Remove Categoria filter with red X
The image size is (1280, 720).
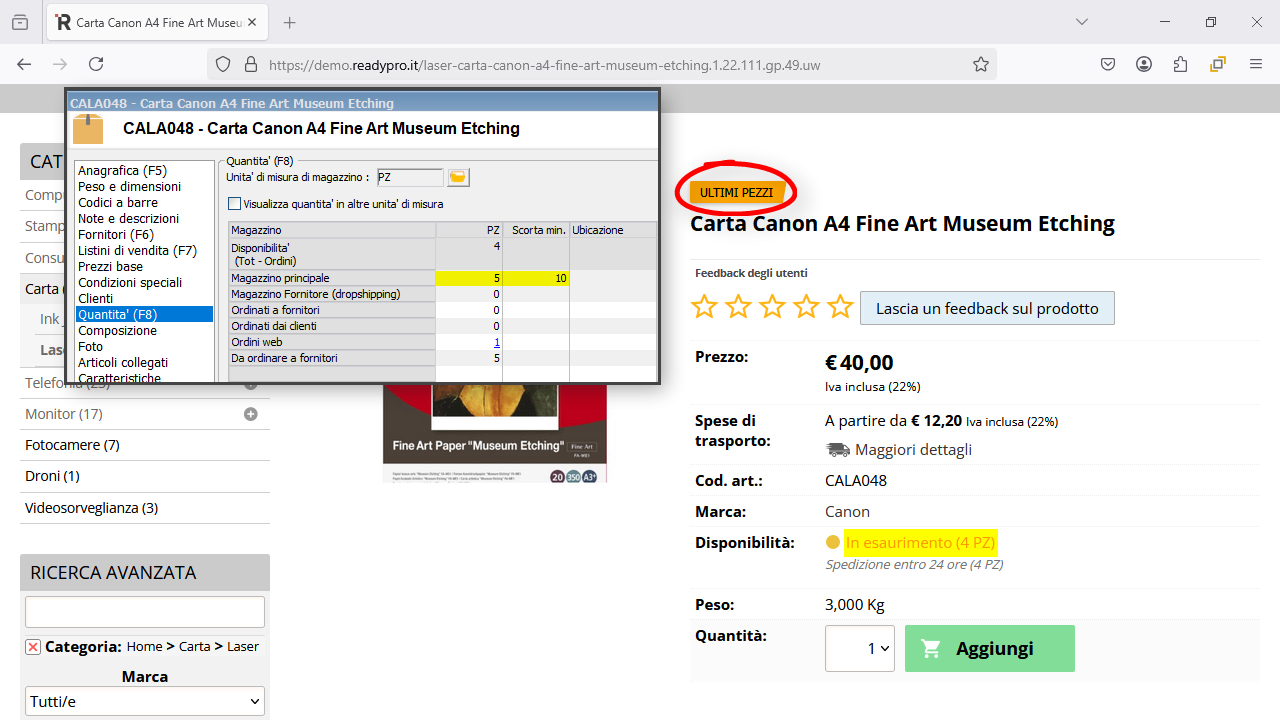[x=33, y=647]
